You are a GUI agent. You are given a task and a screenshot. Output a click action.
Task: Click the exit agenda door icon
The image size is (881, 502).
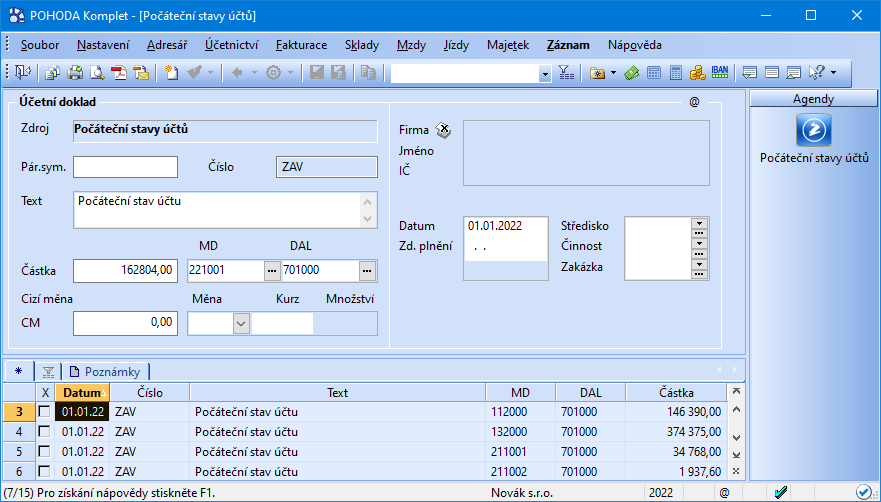point(22,73)
